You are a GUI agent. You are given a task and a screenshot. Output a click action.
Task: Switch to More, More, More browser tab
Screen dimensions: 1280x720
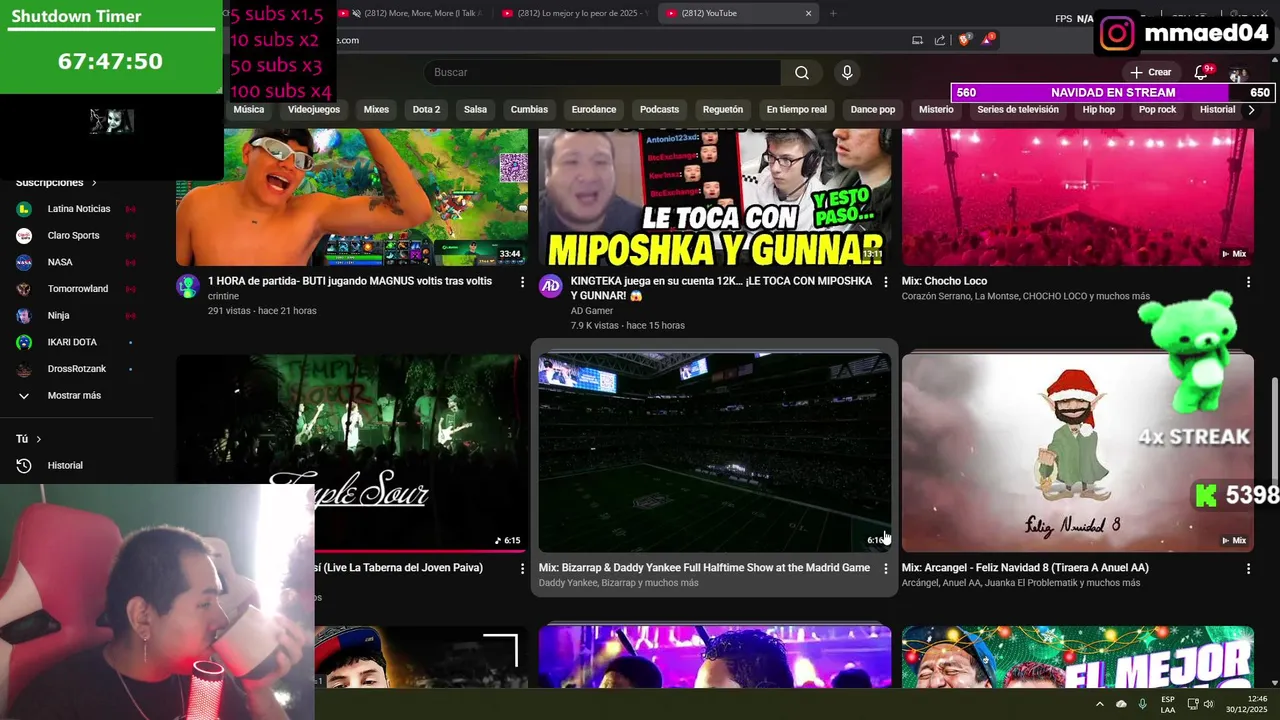point(410,13)
